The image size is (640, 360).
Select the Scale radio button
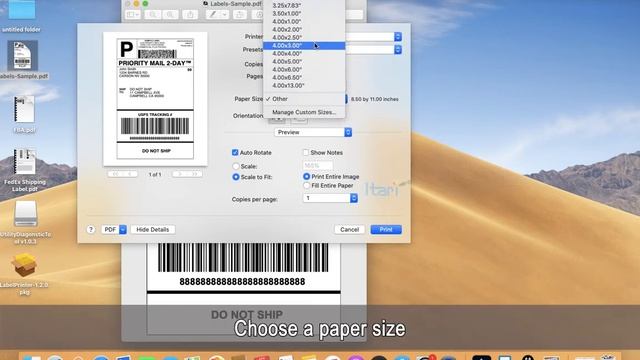[236, 167]
